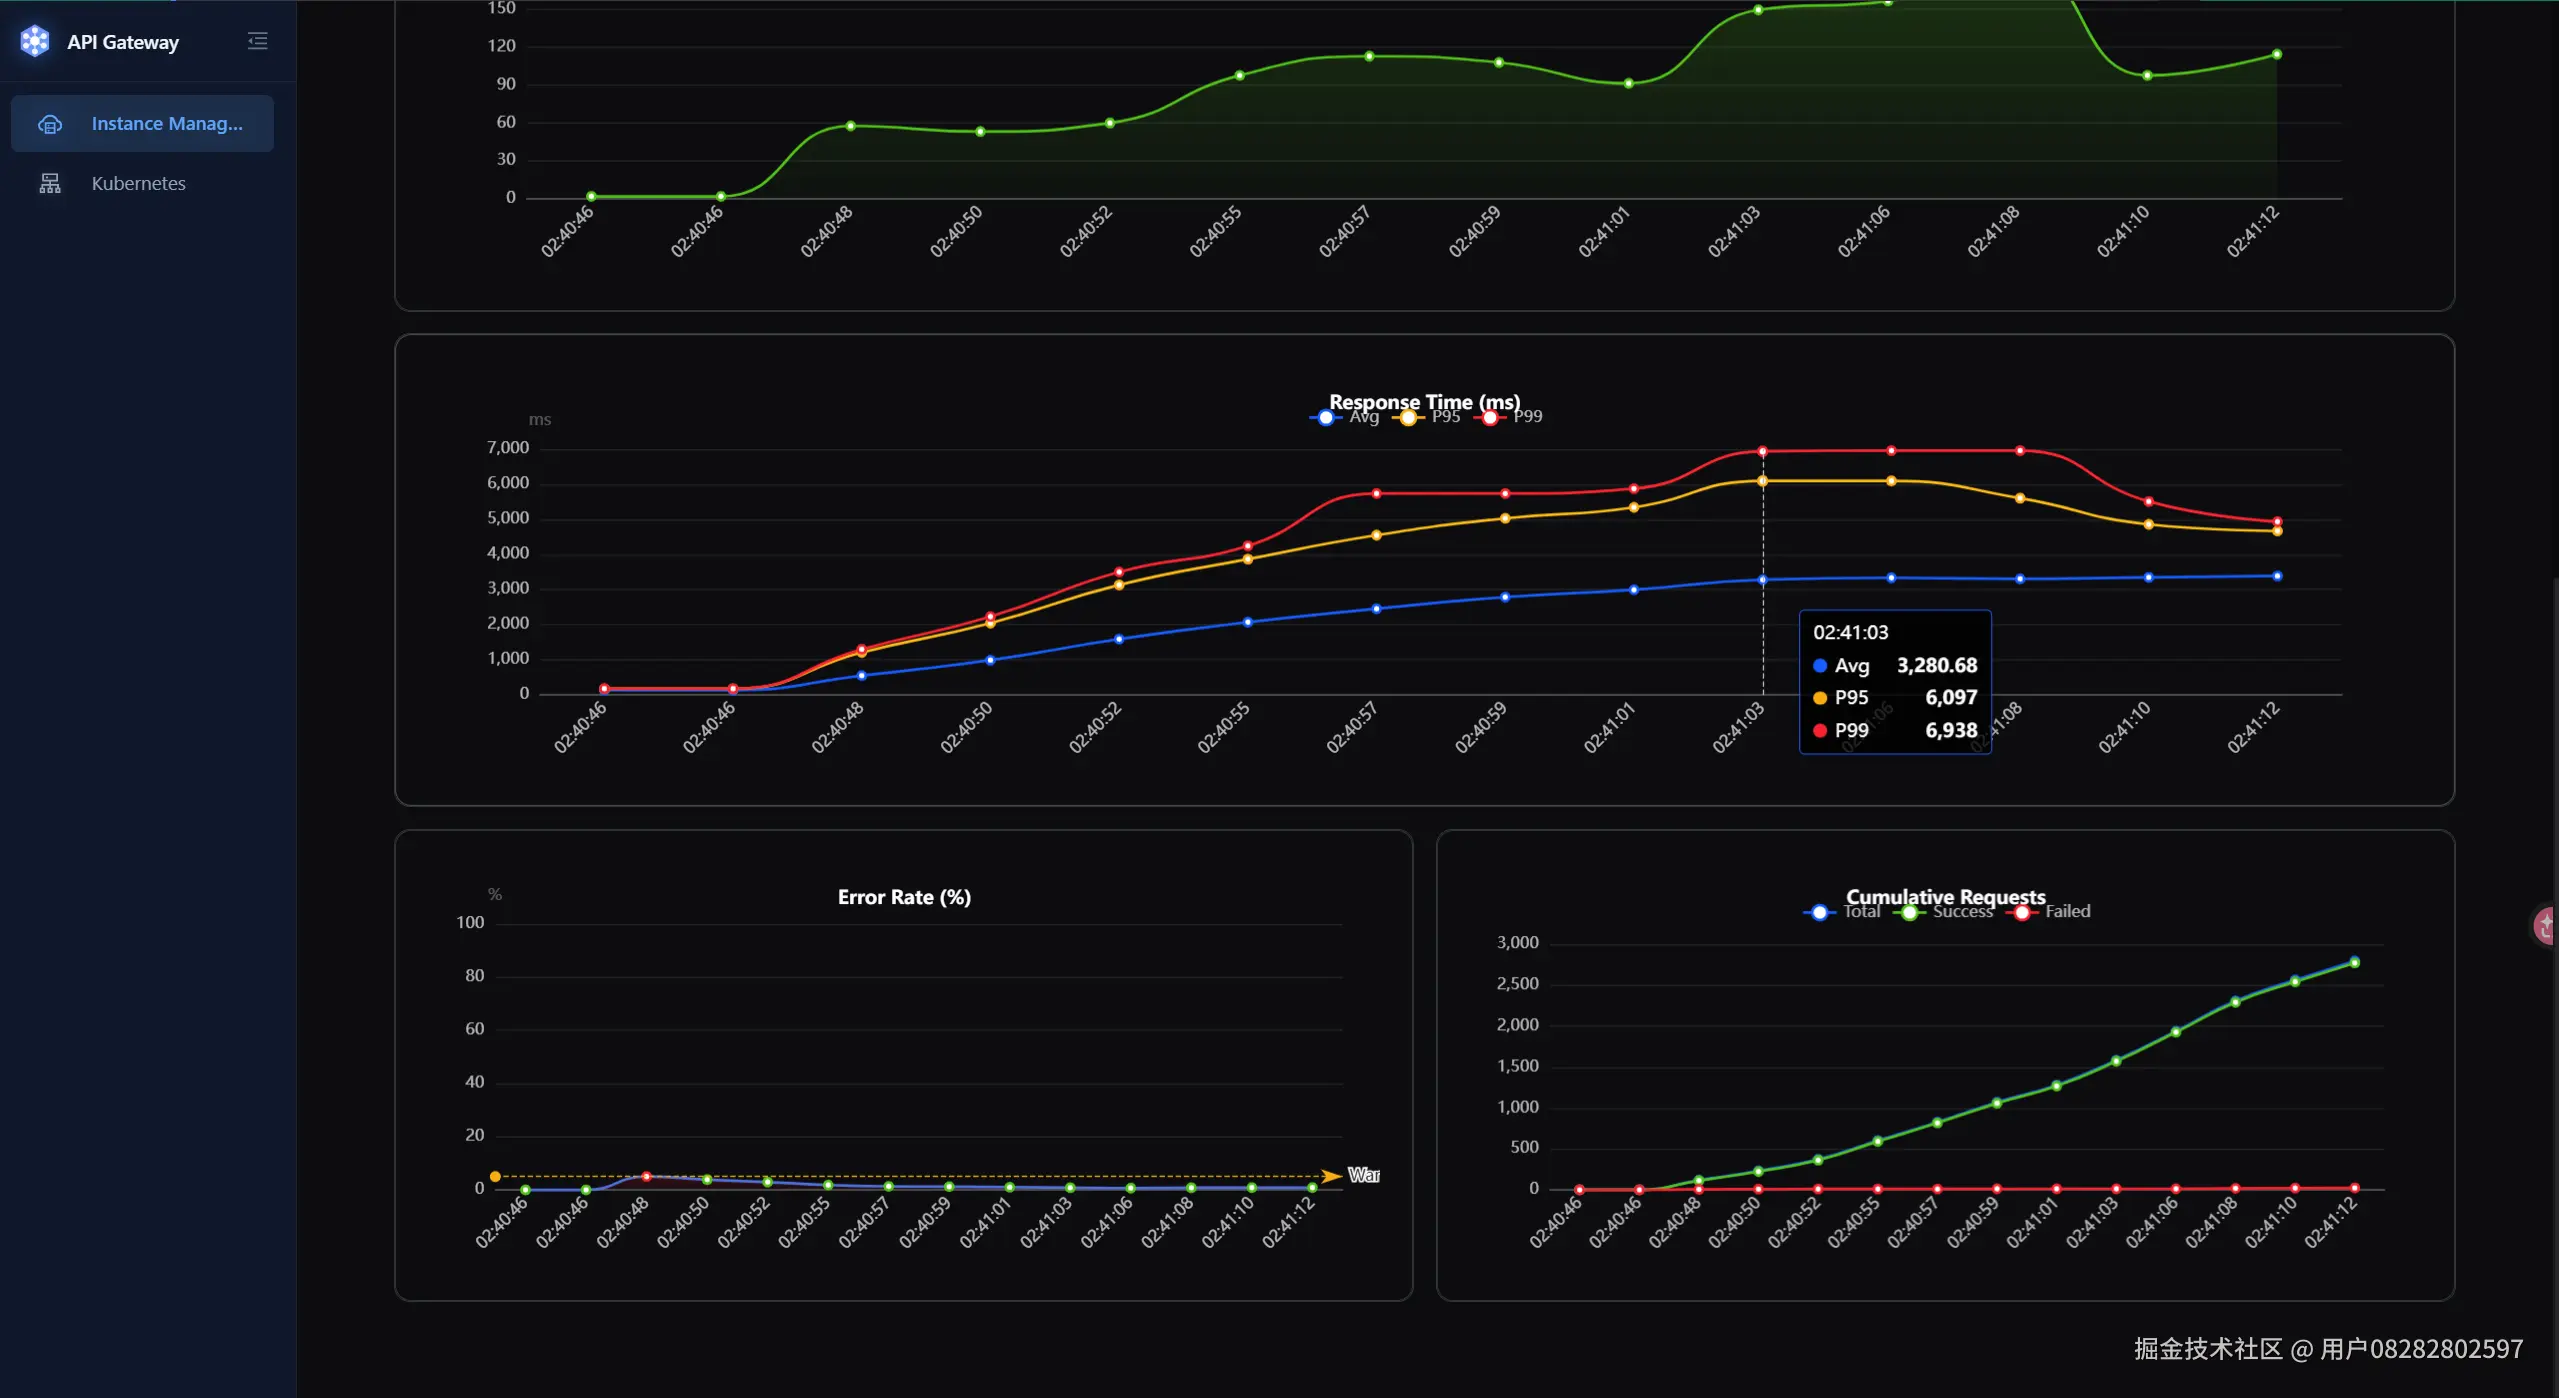The height and width of the screenshot is (1398, 2559).
Task: Click the green point at 02:41:10 in top chart
Action: [2147, 76]
